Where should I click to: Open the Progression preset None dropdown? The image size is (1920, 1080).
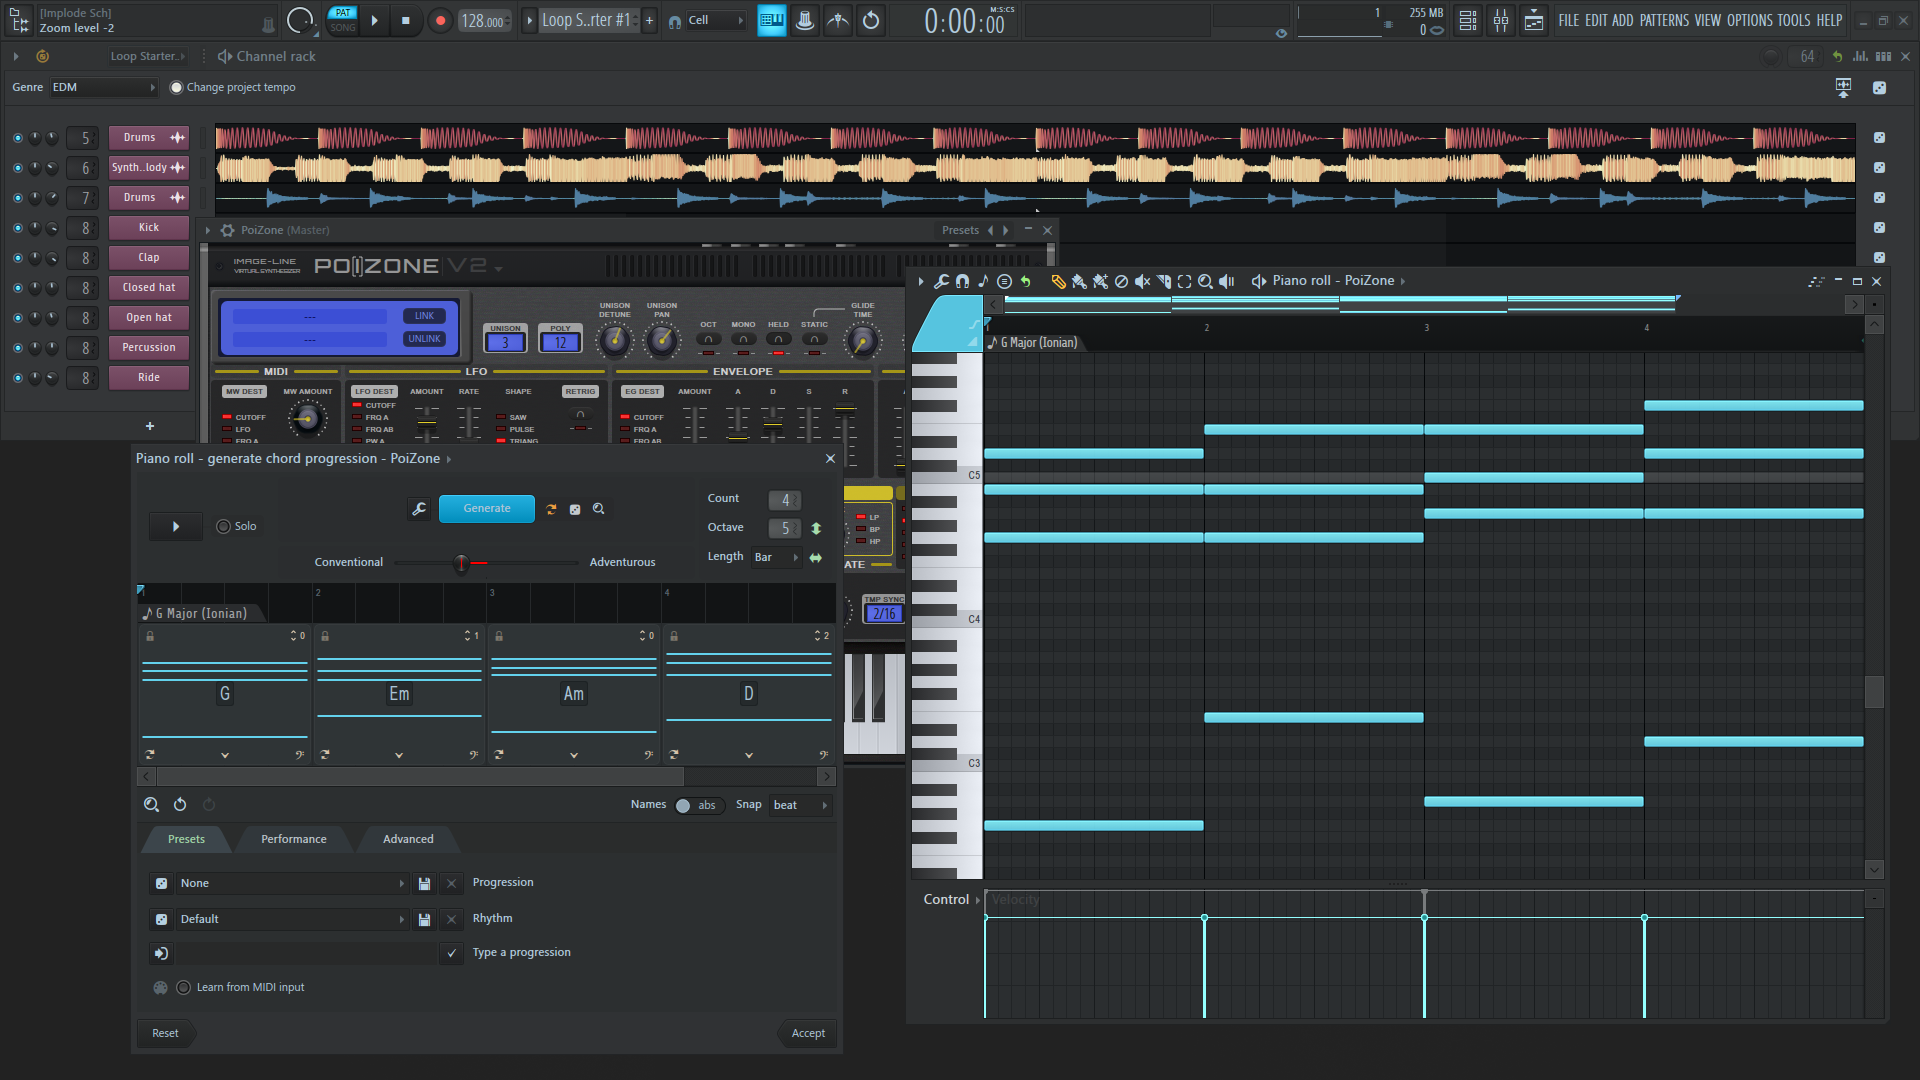point(292,883)
